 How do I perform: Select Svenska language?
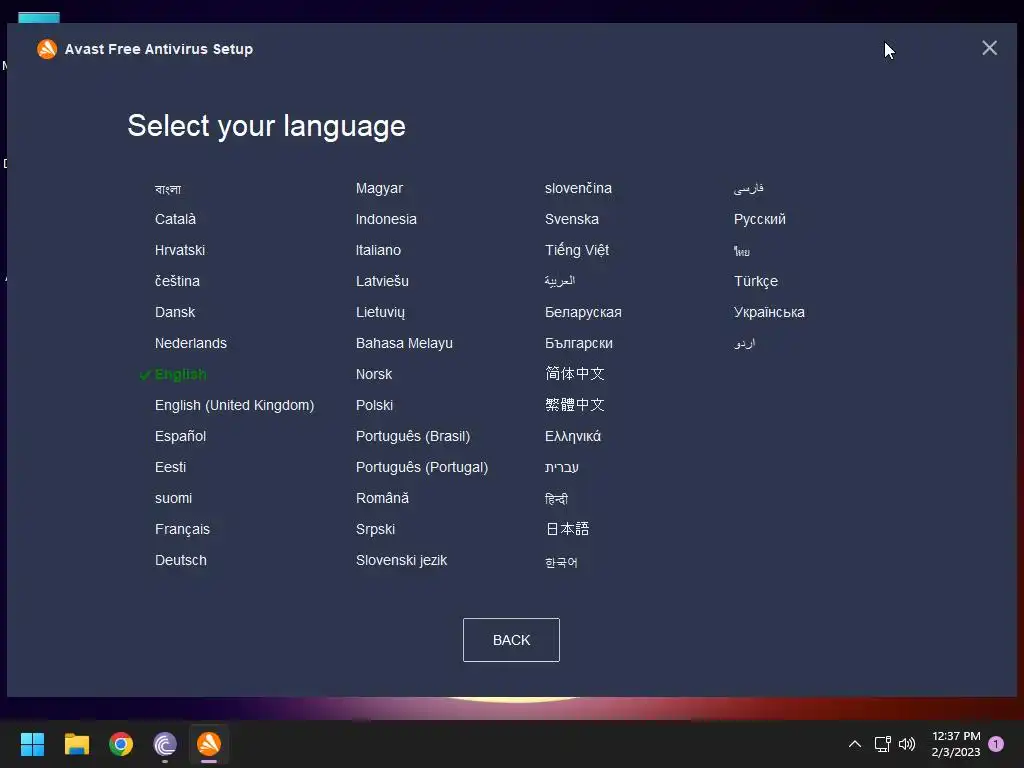pos(571,219)
